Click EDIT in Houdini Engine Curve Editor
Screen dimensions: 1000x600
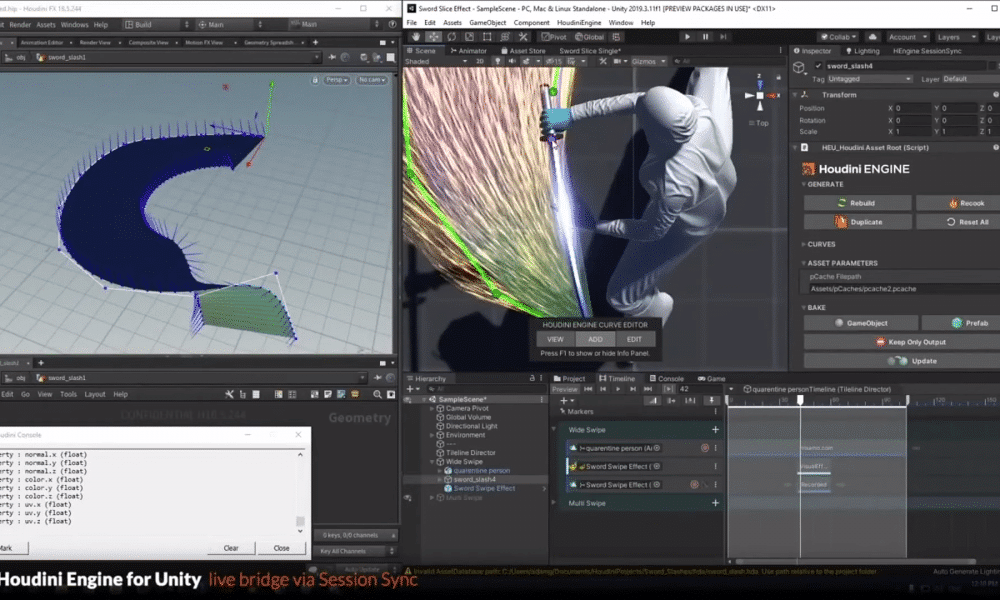[634, 339]
